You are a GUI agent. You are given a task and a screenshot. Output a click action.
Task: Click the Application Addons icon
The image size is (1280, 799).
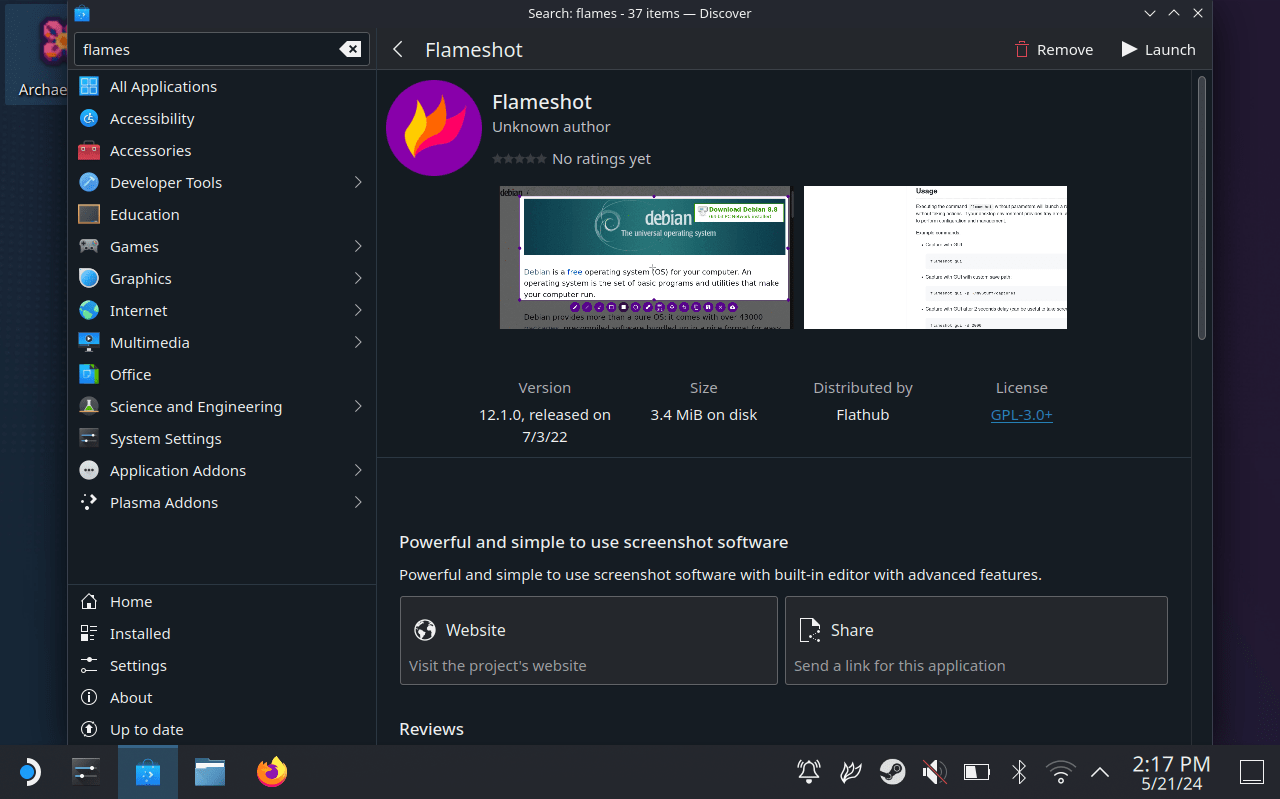(x=89, y=470)
